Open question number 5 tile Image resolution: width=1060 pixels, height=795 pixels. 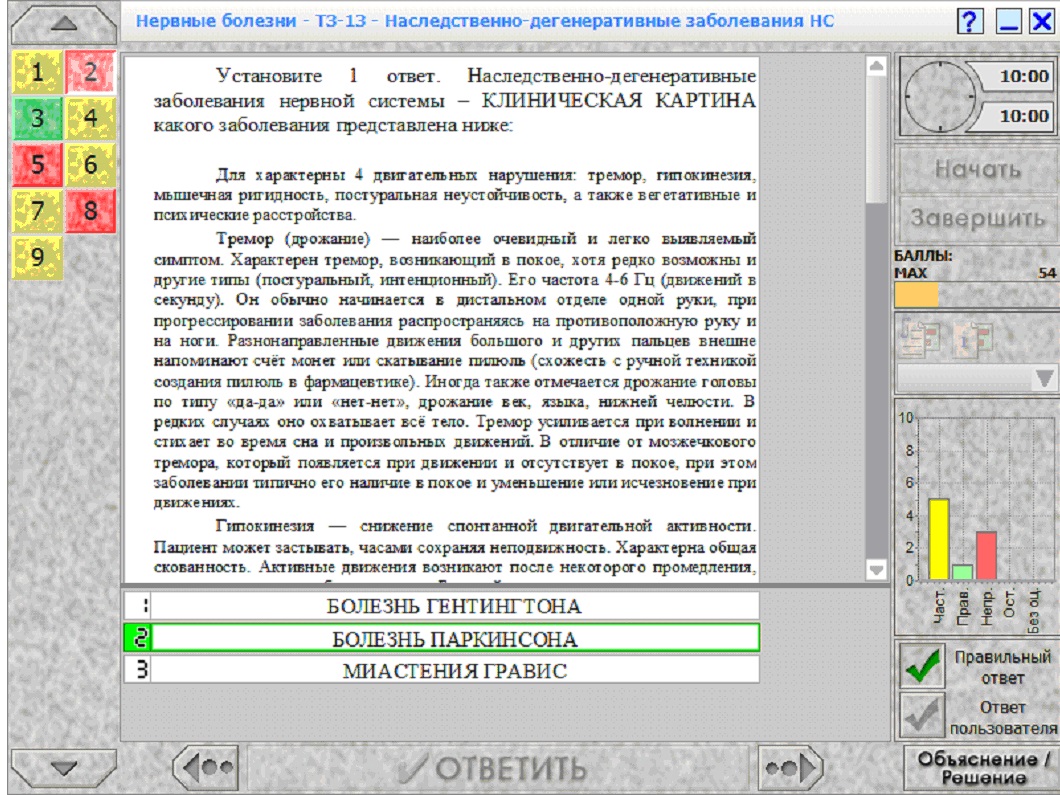point(37,164)
